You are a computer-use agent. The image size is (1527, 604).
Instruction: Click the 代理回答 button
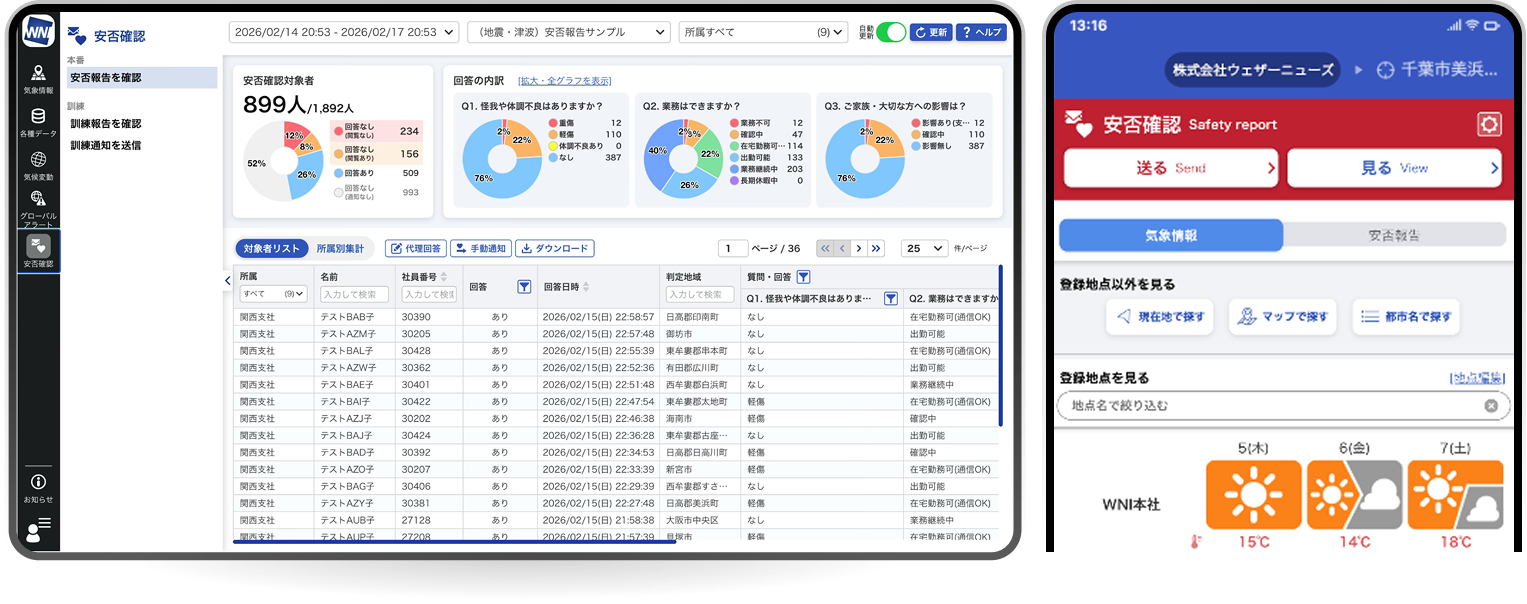pos(416,248)
